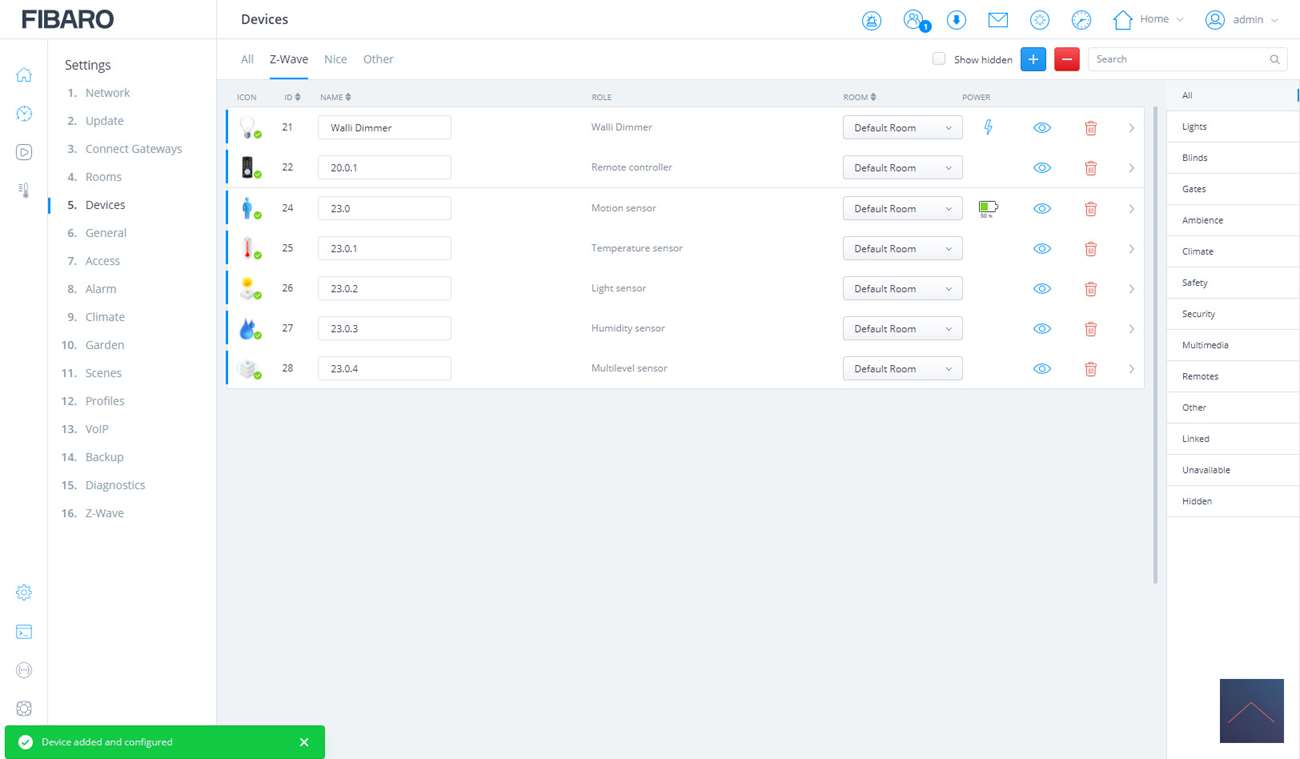
Task: Open room dropdown for Remote controller device
Action: click(x=902, y=168)
